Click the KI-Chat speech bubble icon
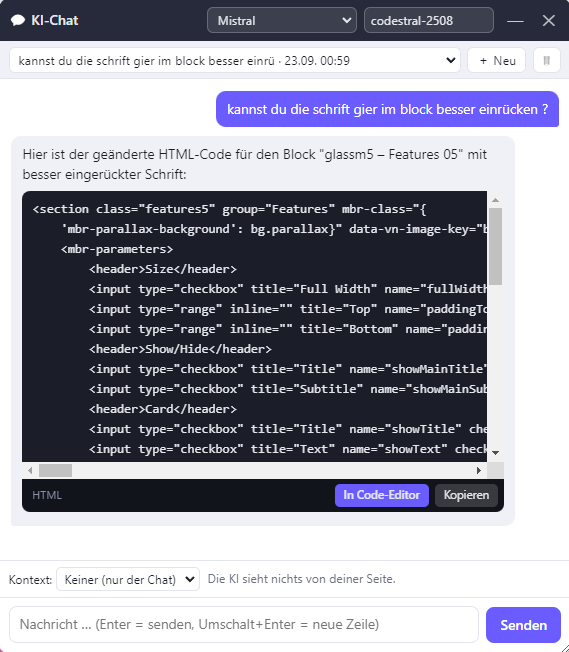This screenshot has width=569, height=652. [18, 20]
